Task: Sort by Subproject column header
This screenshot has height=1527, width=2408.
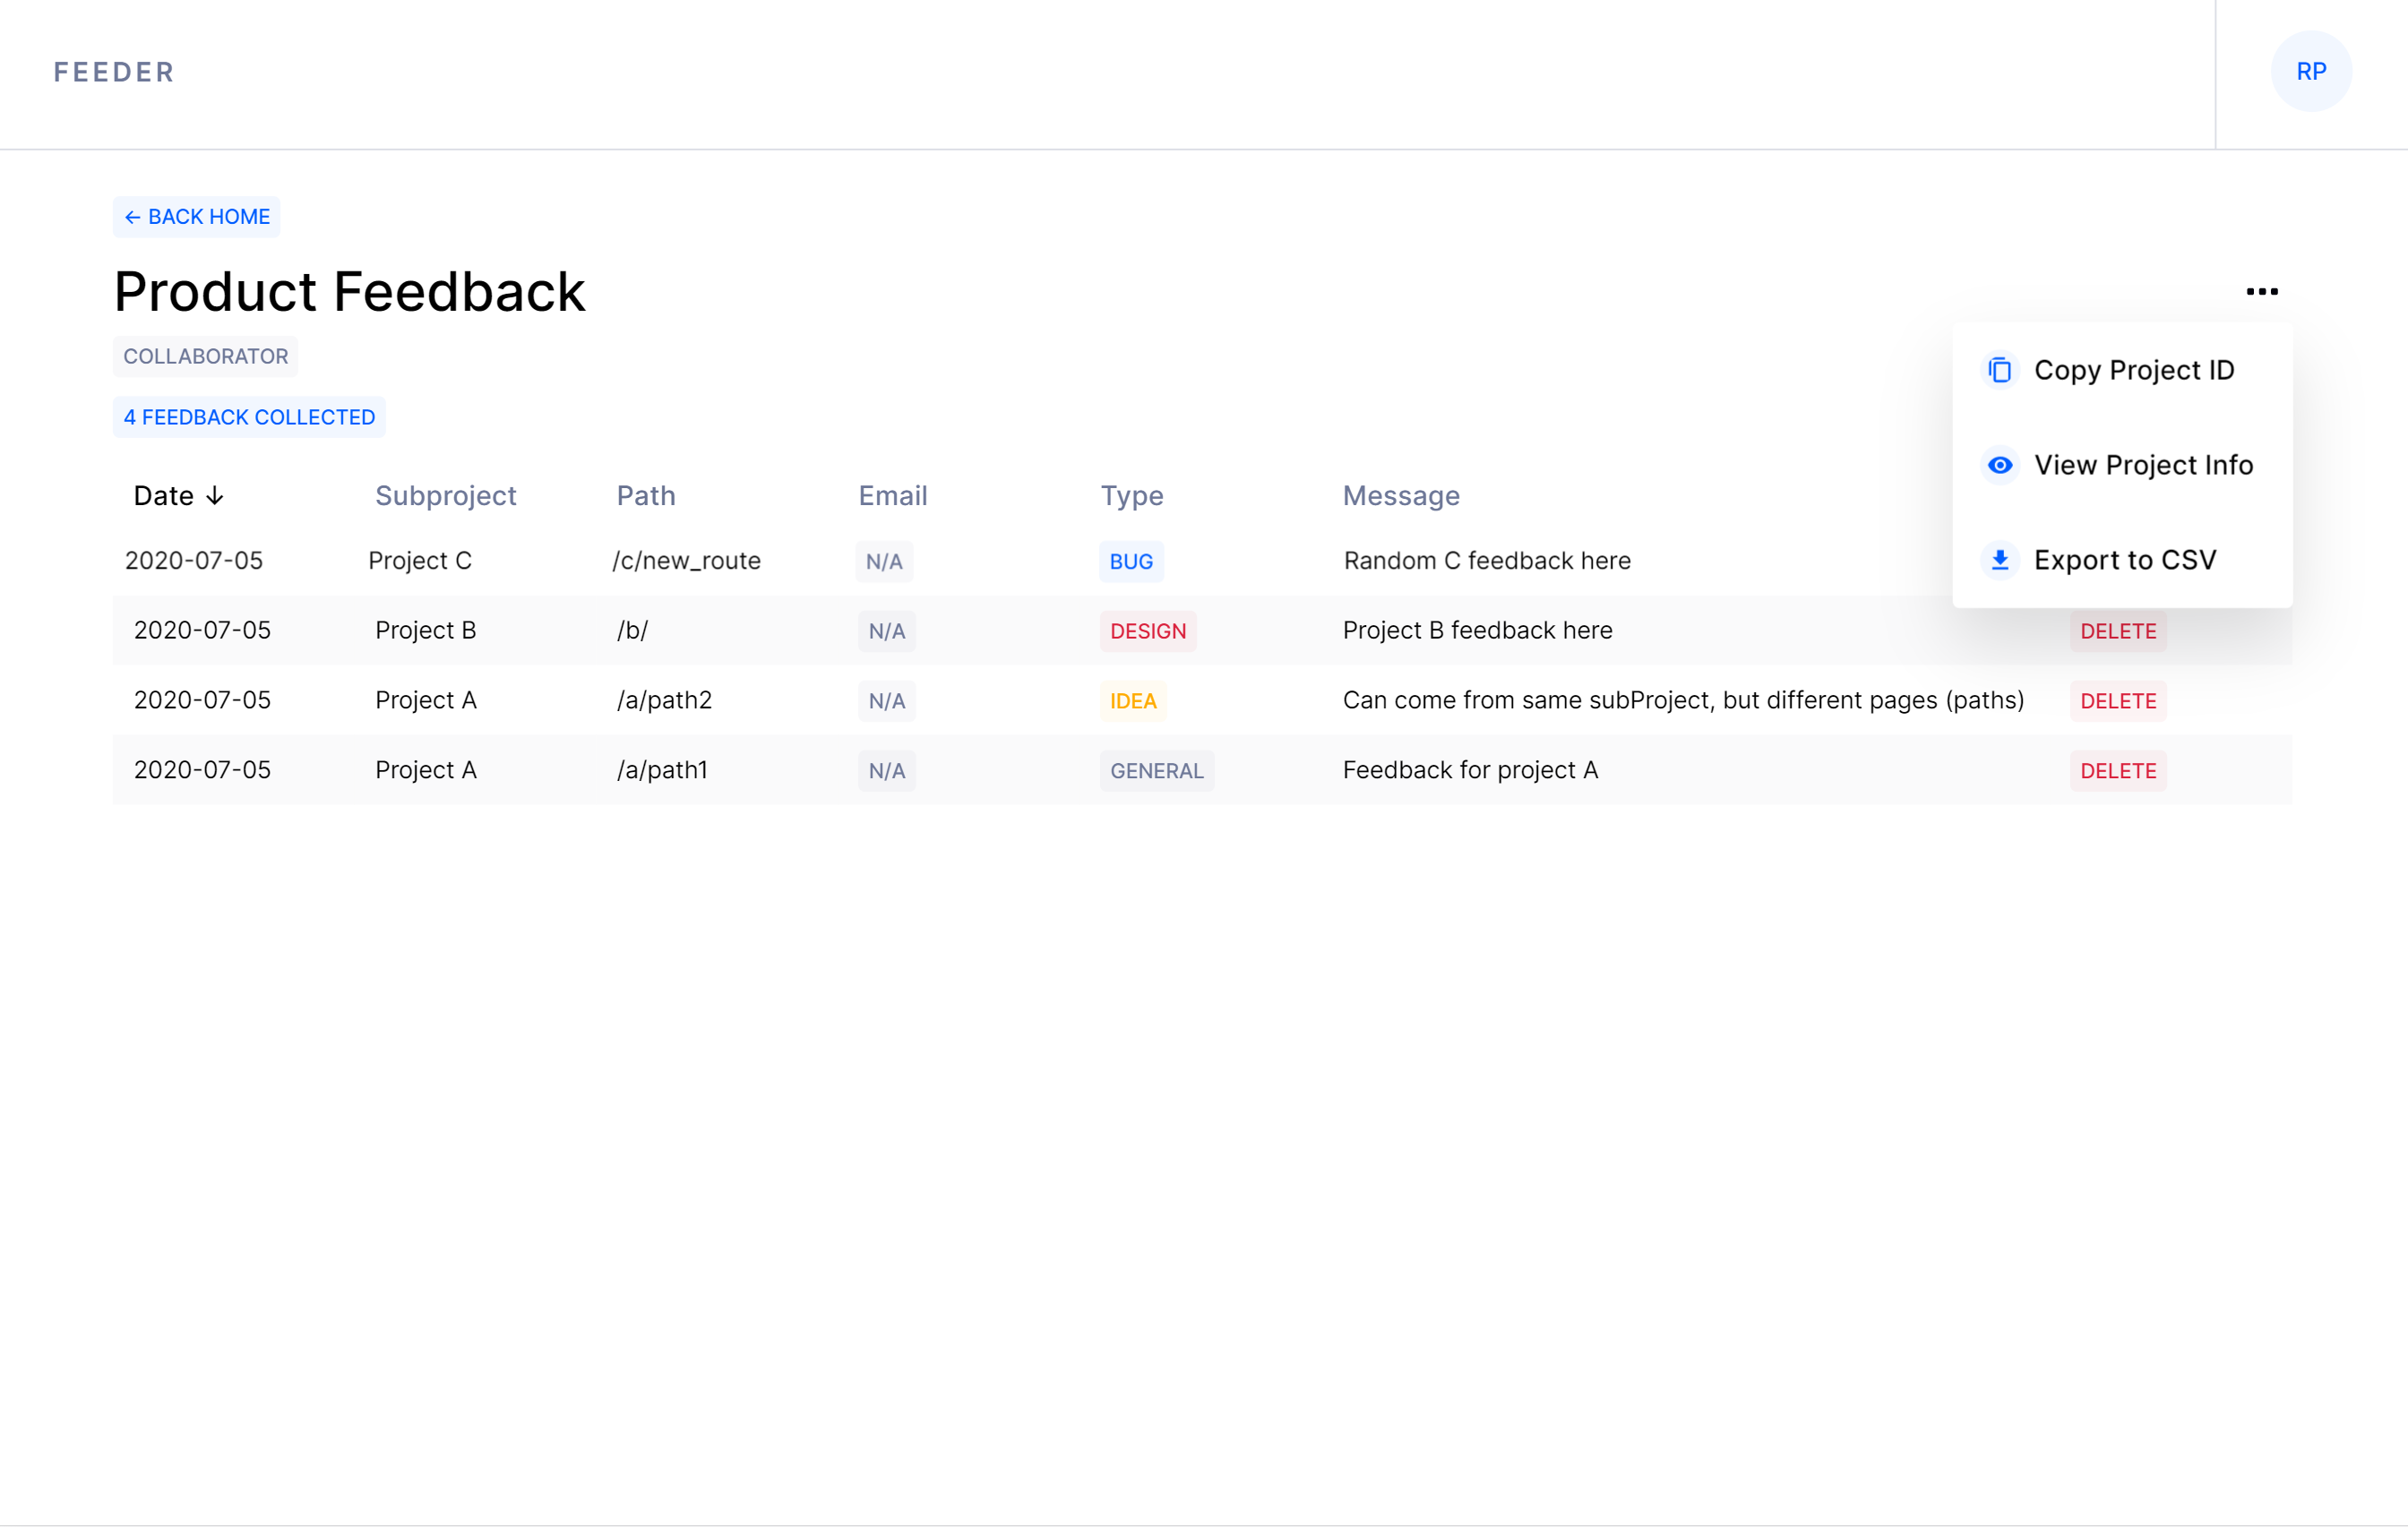Action: (x=445, y=496)
